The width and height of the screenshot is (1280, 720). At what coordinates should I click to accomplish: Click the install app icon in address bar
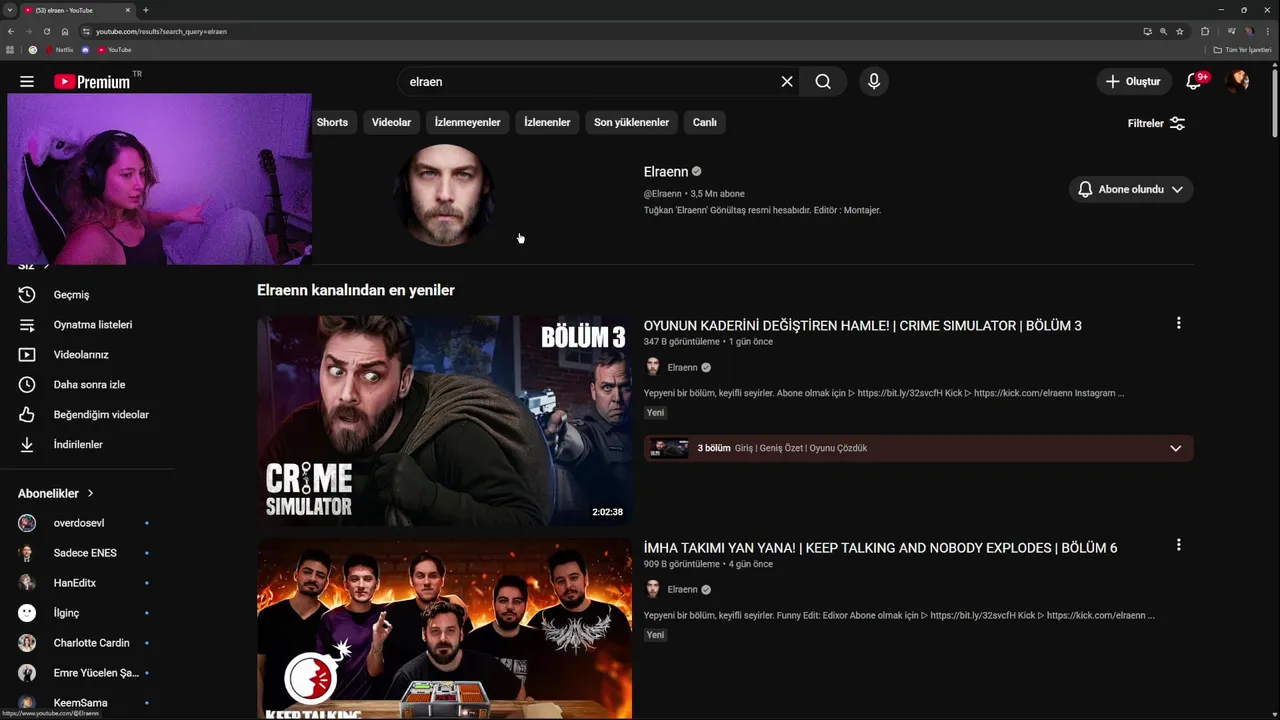(x=1147, y=31)
